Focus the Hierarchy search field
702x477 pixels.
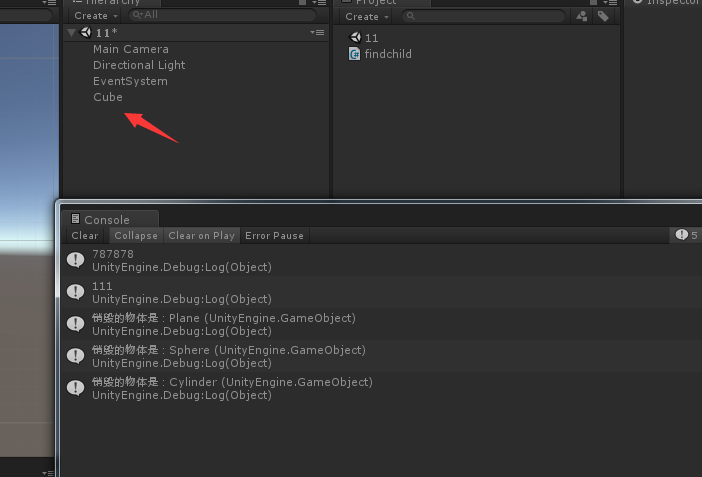coord(223,15)
